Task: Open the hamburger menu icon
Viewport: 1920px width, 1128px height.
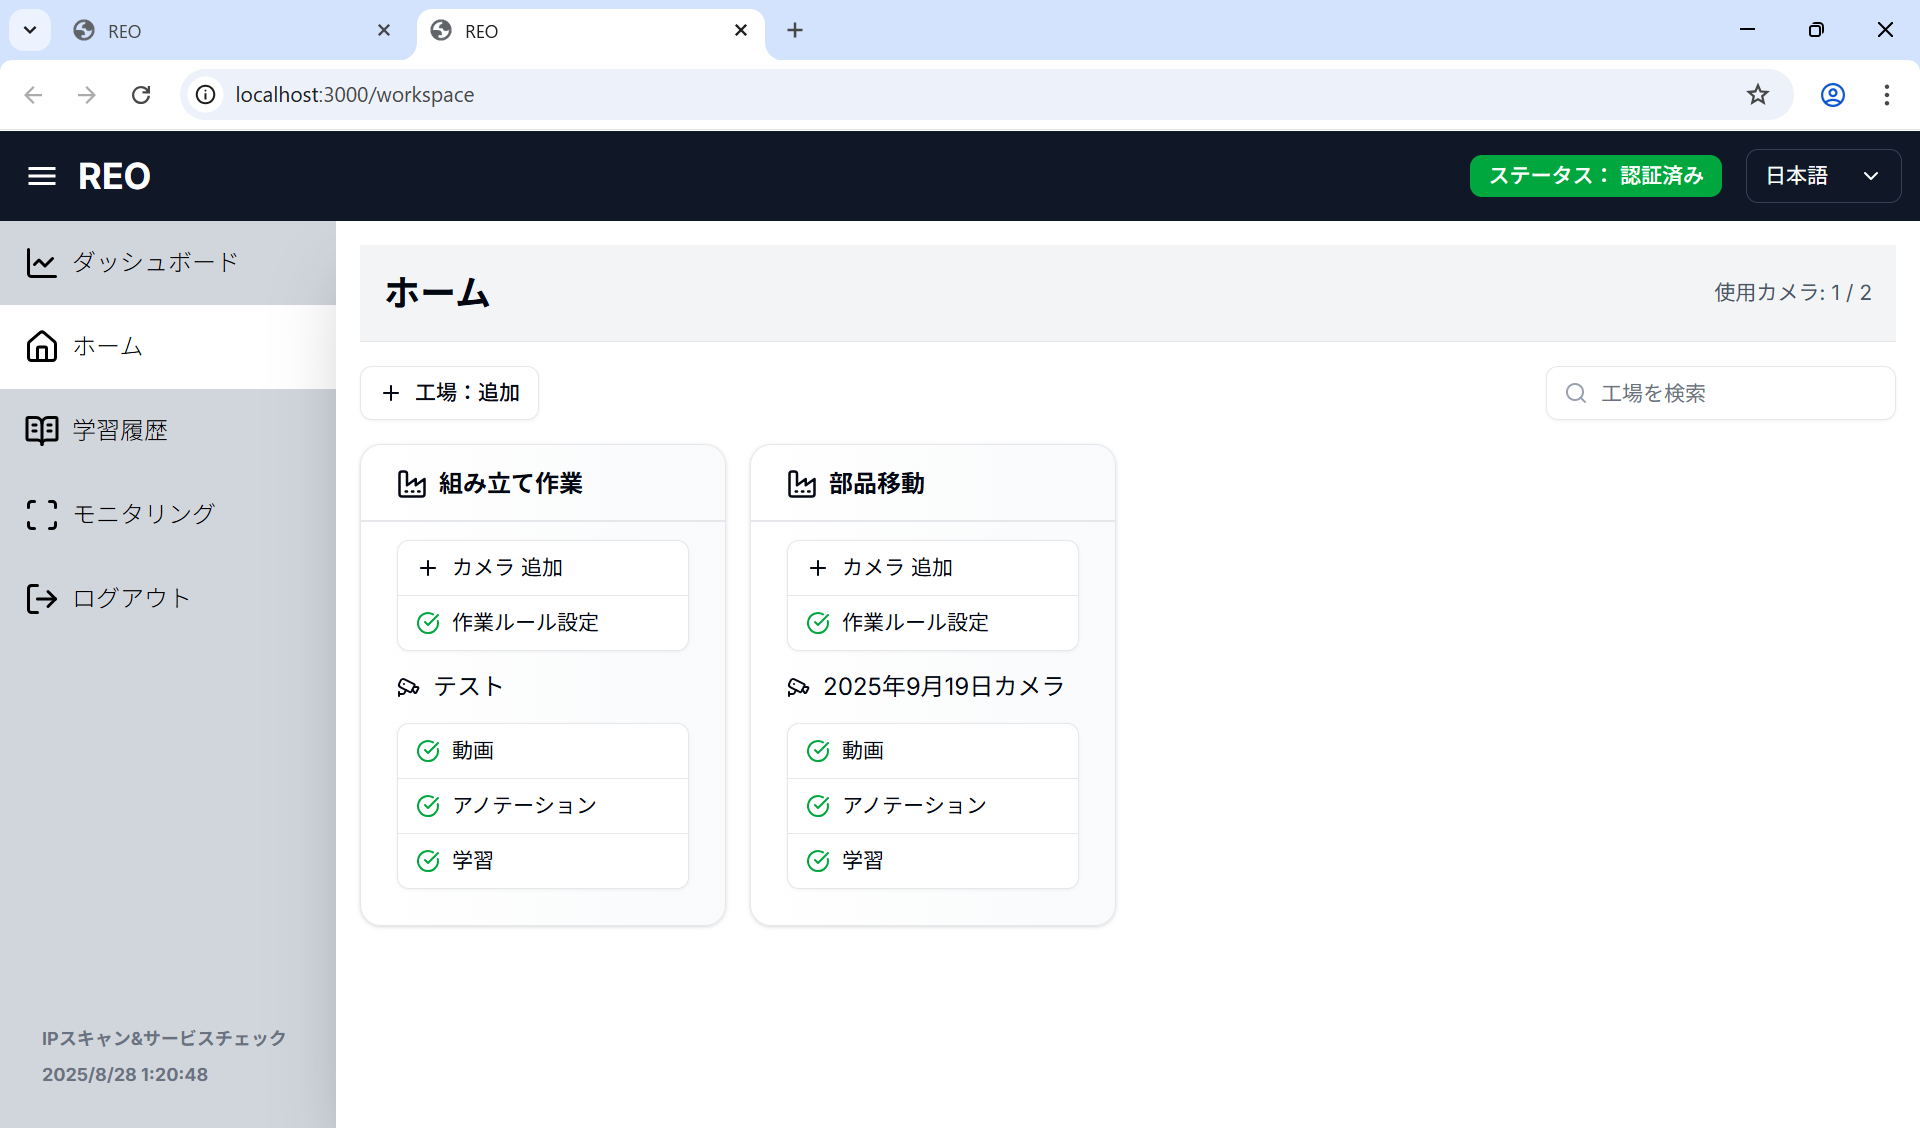Action: (x=41, y=176)
